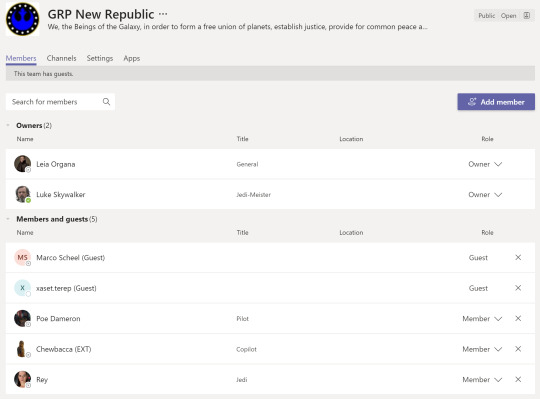Click the Role header under Members and guests
The height and width of the screenshot is (399, 540).
click(487, 232)
